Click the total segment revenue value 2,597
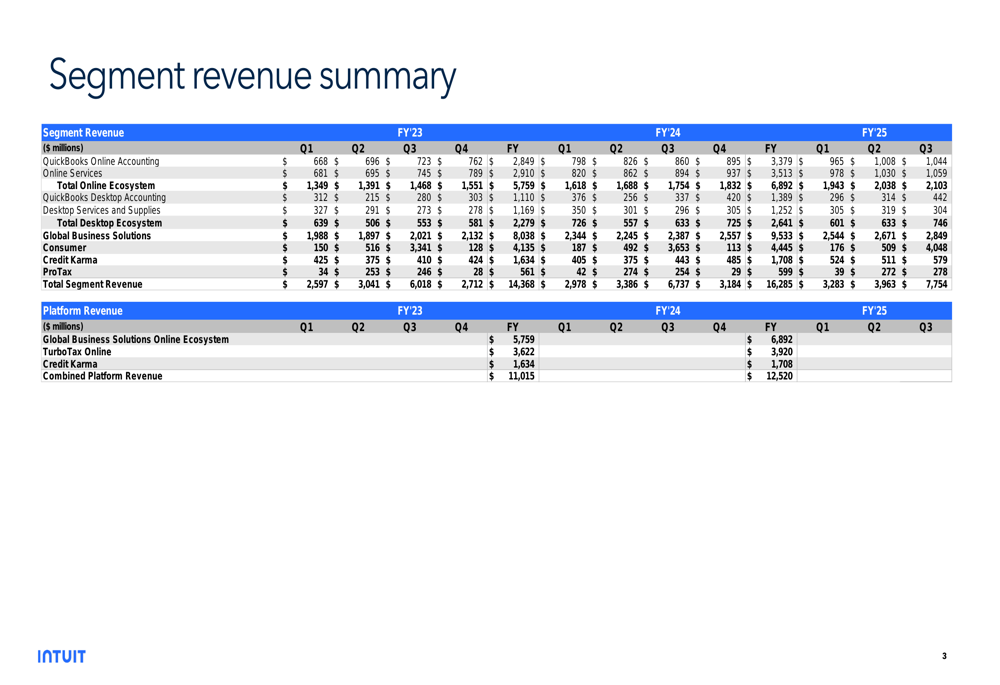The image size is (1000, 685). pyautogui.click(x=317, y=284)
